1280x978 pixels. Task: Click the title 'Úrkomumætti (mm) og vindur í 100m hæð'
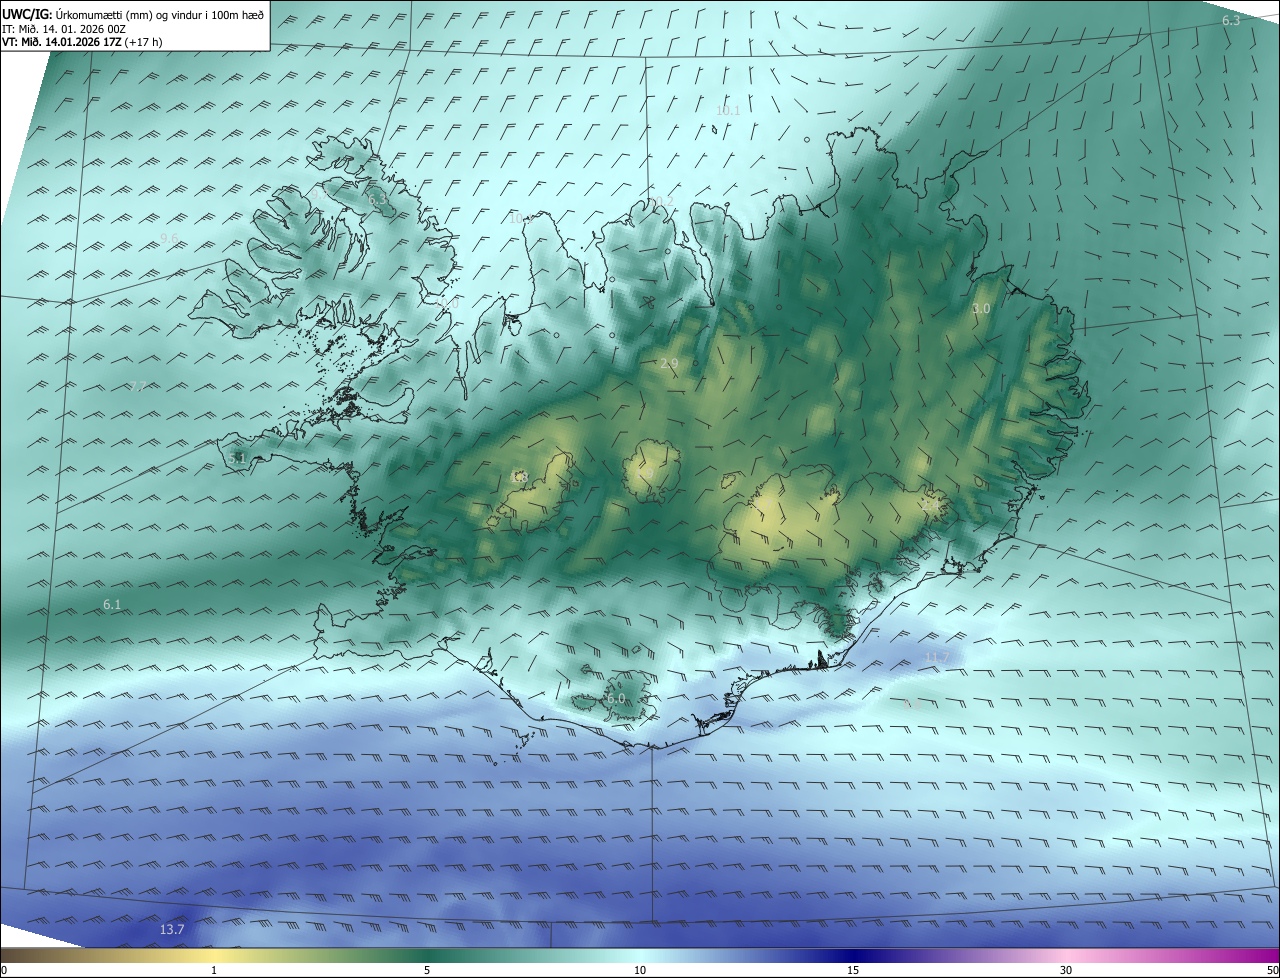160,15
